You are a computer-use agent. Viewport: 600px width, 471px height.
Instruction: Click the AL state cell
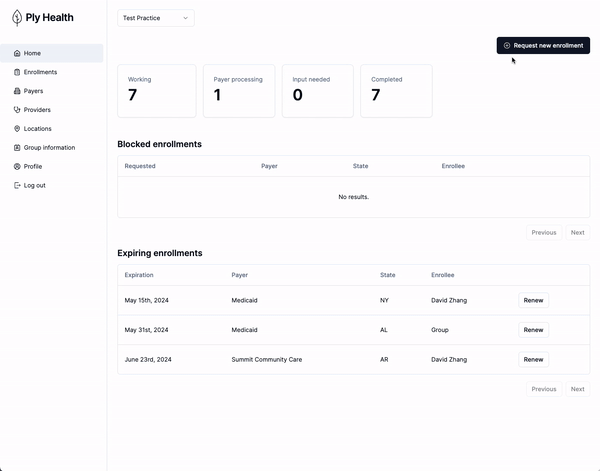click(384, 330)
